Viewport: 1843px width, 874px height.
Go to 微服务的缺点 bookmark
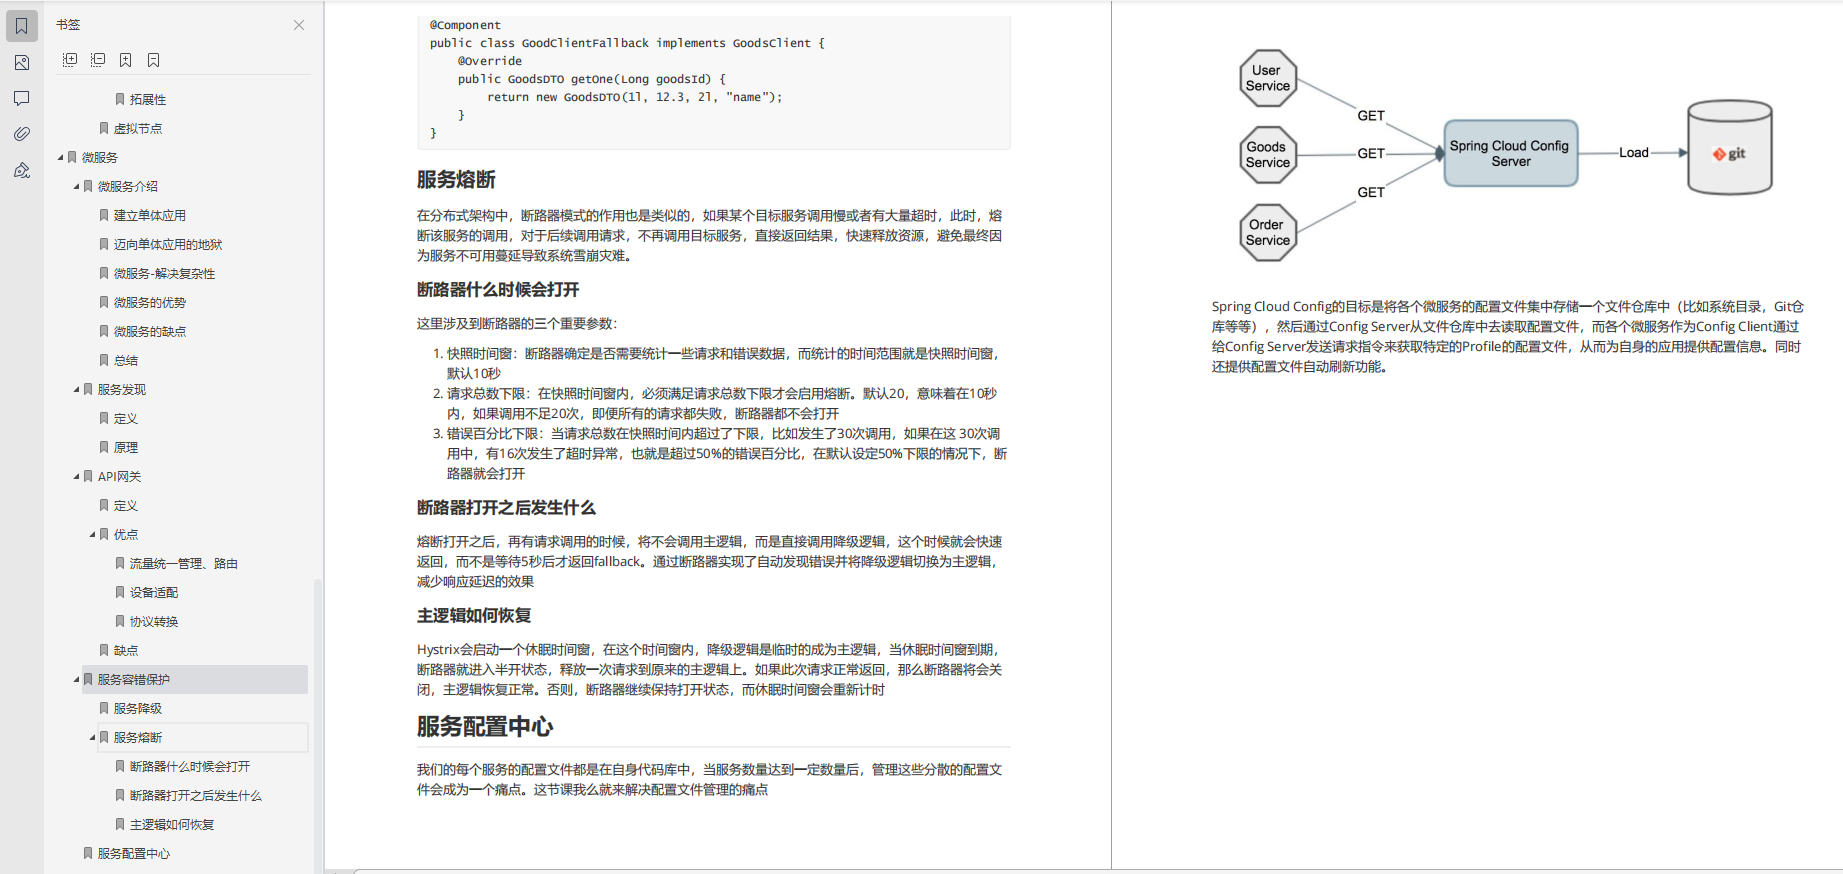click(150, 331)
